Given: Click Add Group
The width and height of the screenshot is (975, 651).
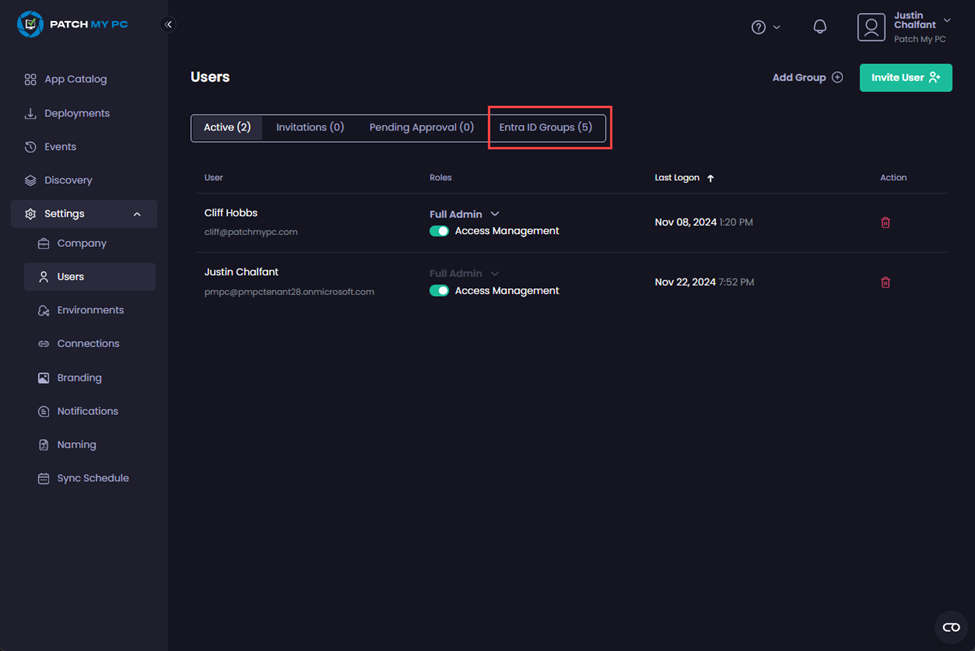Looking at the screenshot, I should (x=806, y=77).
